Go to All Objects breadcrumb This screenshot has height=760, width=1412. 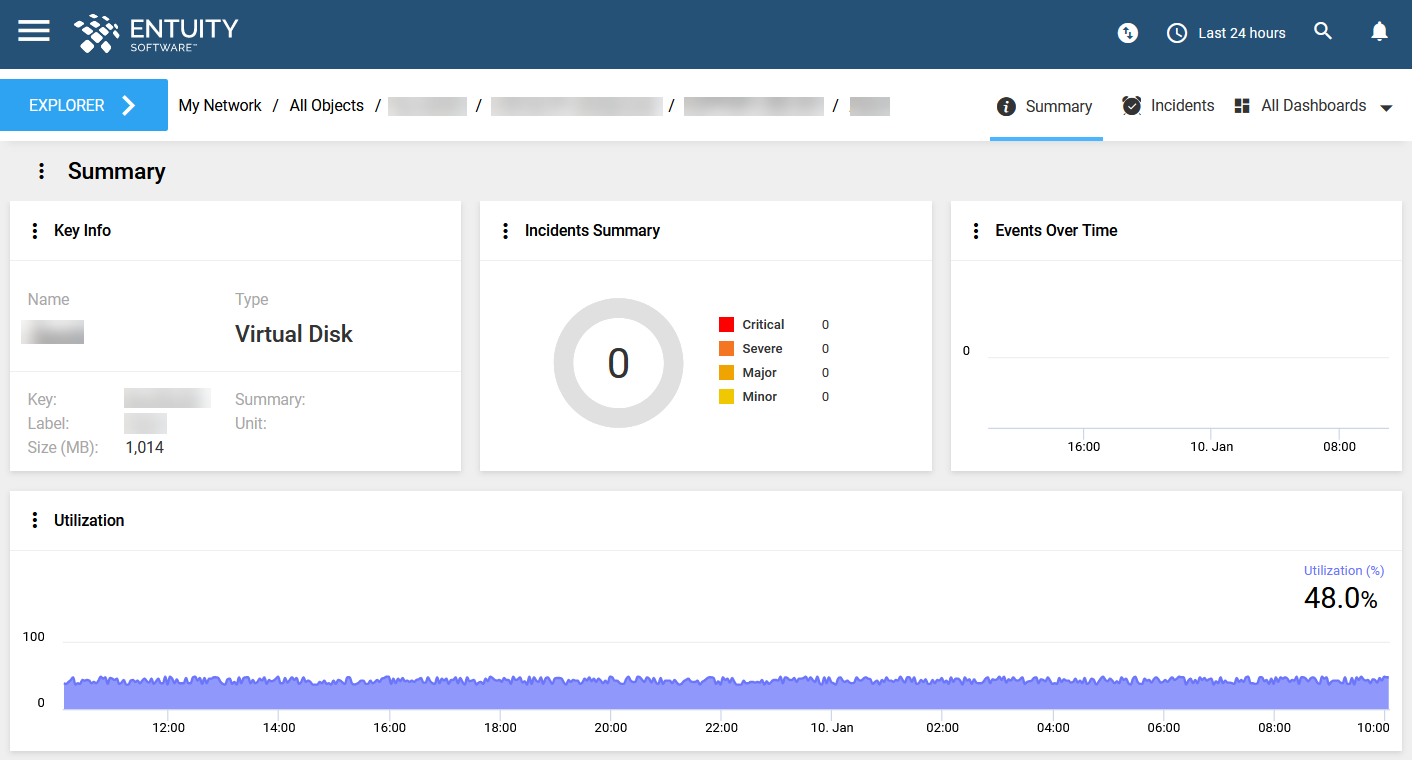(327, 105)
